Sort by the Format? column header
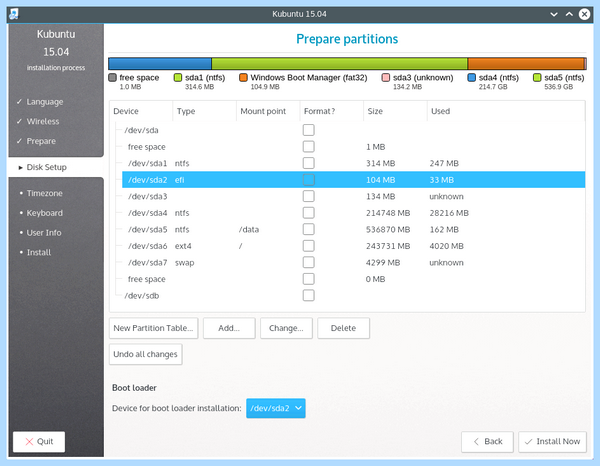This screenshot has height=466, width=600. pos(332,111)
